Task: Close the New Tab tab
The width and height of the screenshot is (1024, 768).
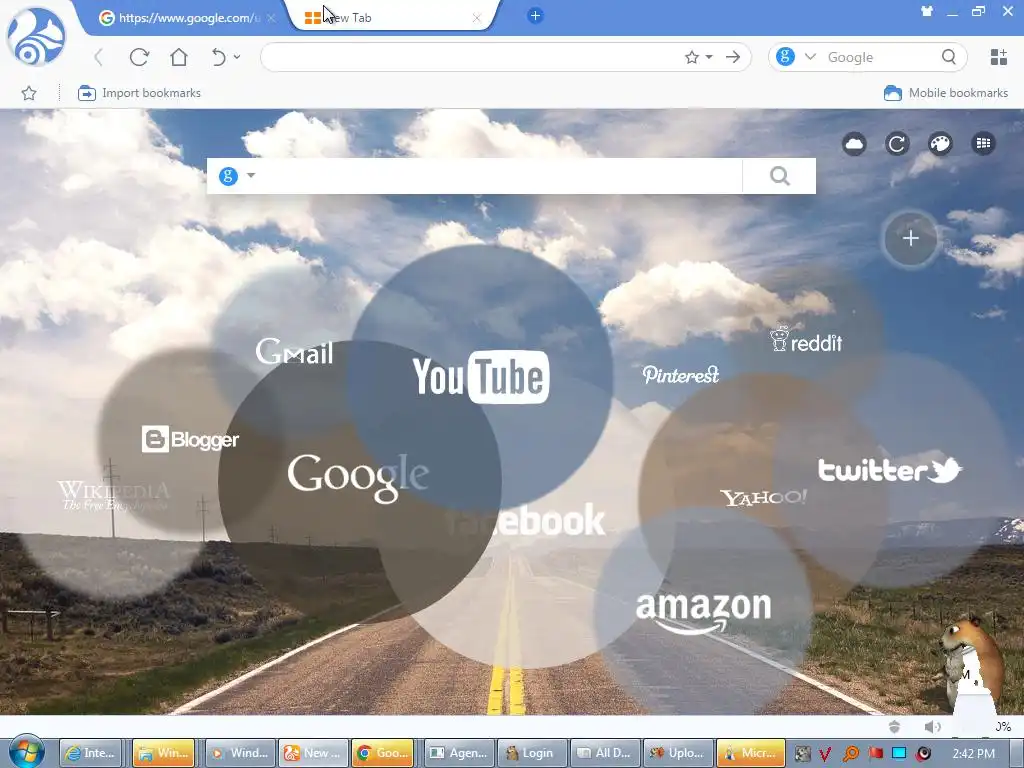Action: point(477,18)
